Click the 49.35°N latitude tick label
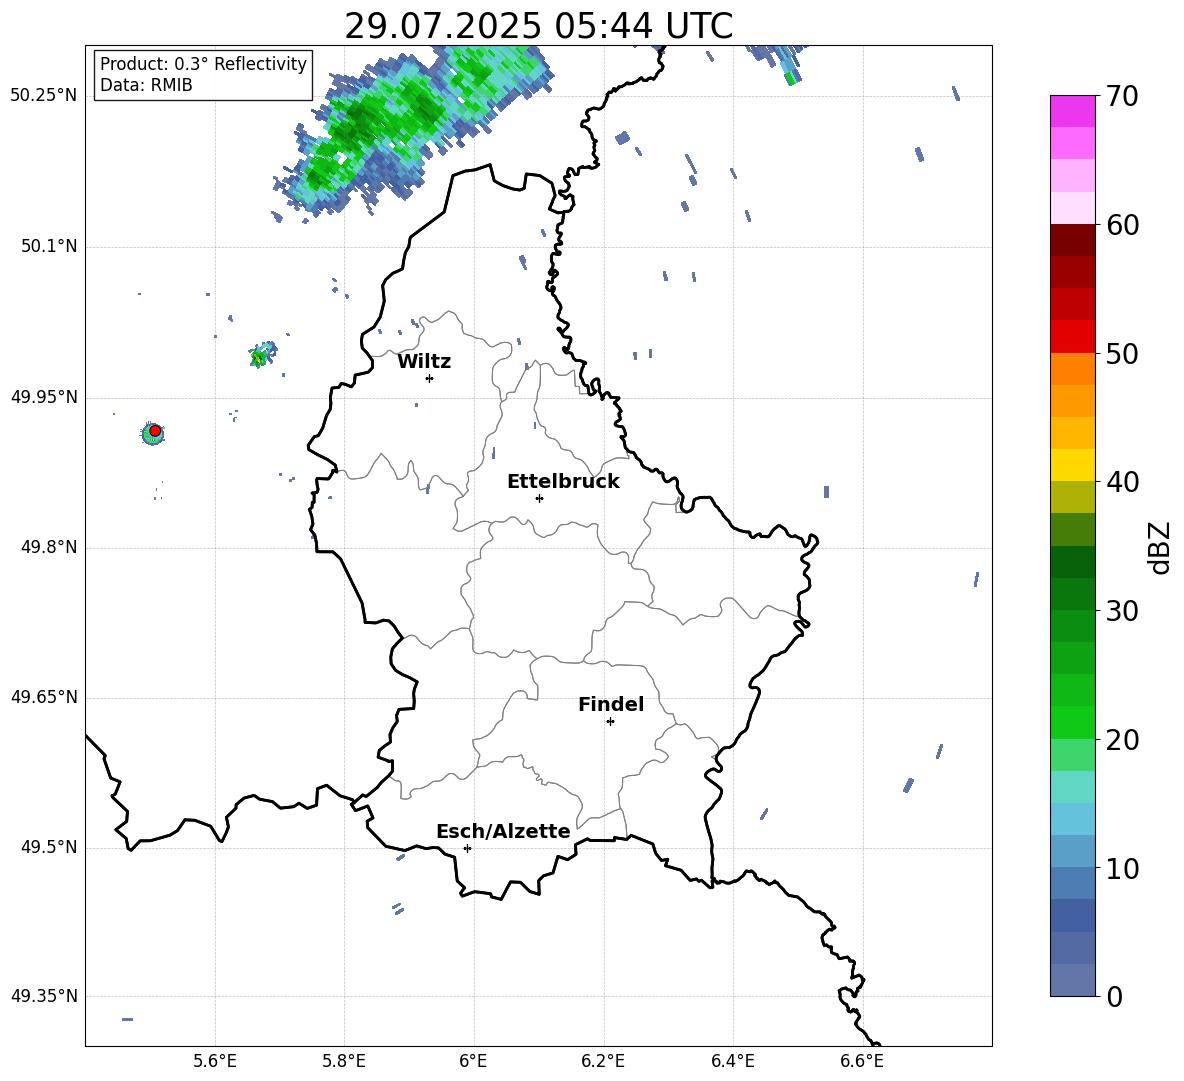This screenshot has width=1184, height=1081. click(44, 996)
